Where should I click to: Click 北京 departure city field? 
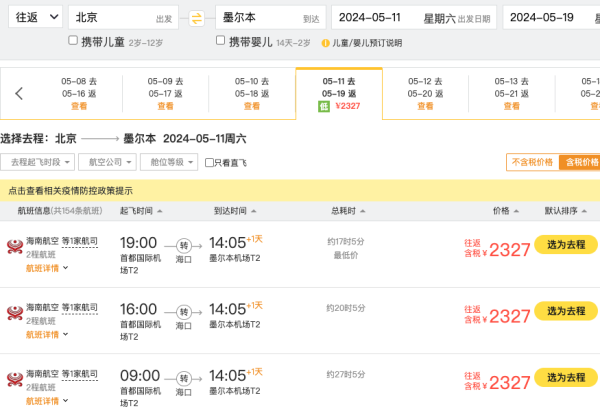[123, 17]
